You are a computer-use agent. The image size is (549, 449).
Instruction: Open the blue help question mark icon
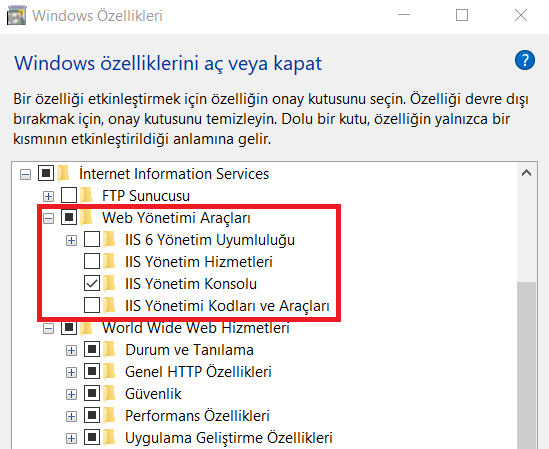pyautogui.click(x=524, y=60)
